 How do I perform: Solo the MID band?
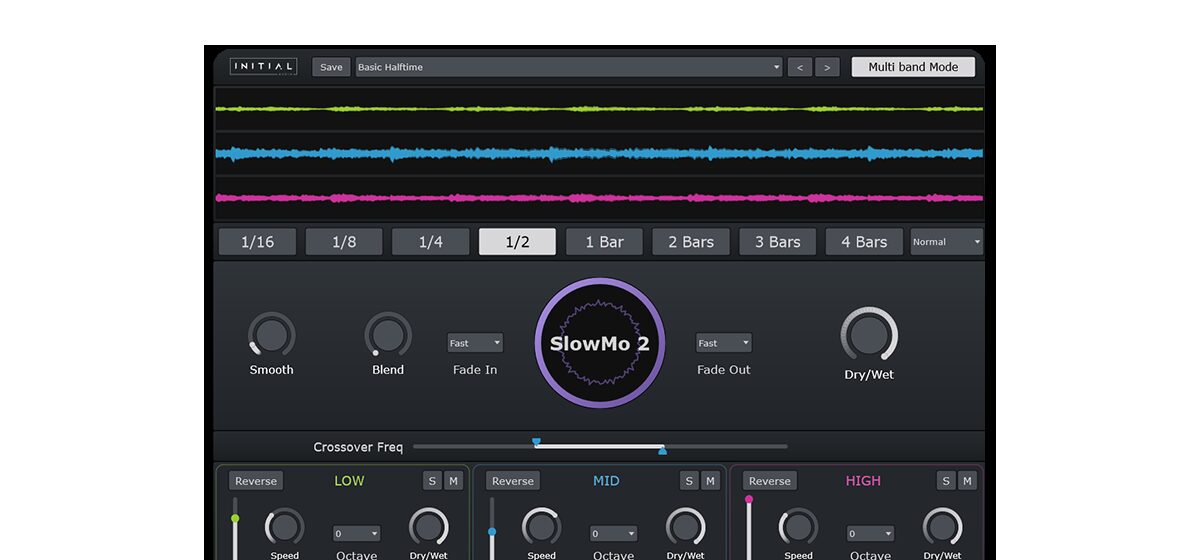(x=689, y=481)
